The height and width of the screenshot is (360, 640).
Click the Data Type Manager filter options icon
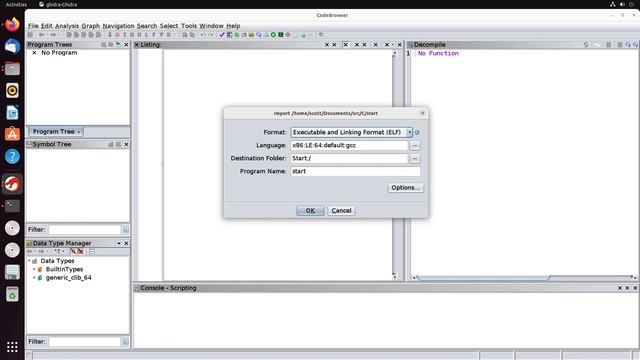(x=126, y=342)
